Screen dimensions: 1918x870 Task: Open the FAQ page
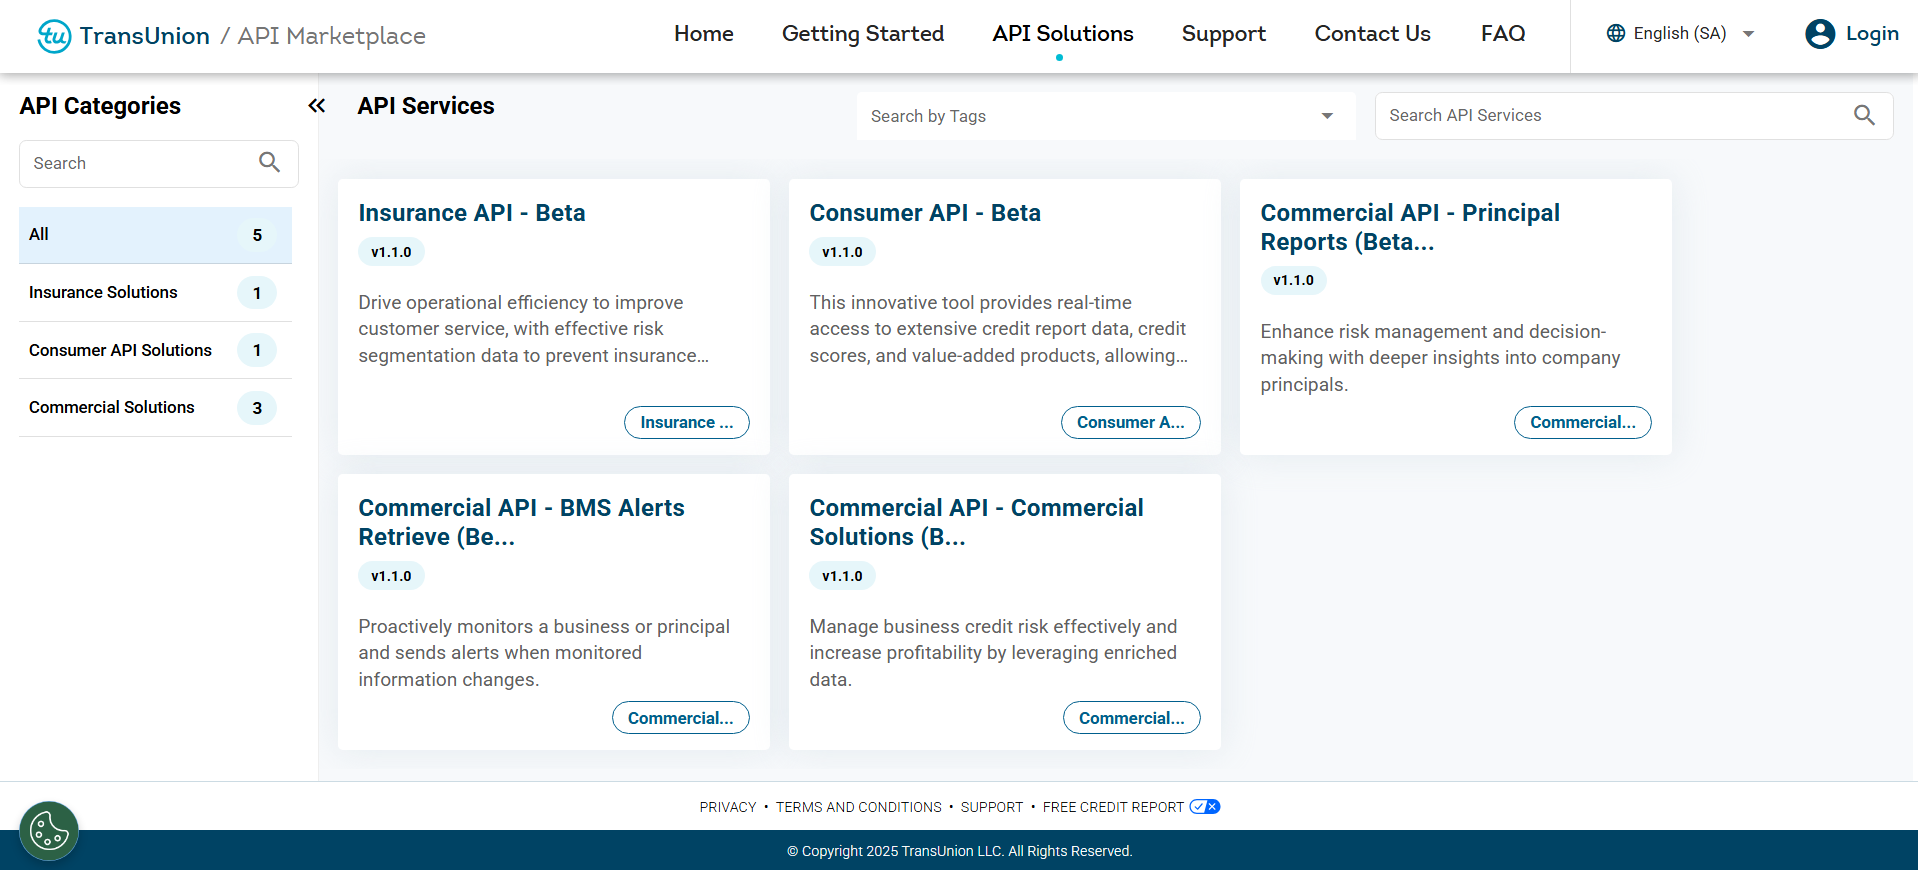(x=1503, y=34)
